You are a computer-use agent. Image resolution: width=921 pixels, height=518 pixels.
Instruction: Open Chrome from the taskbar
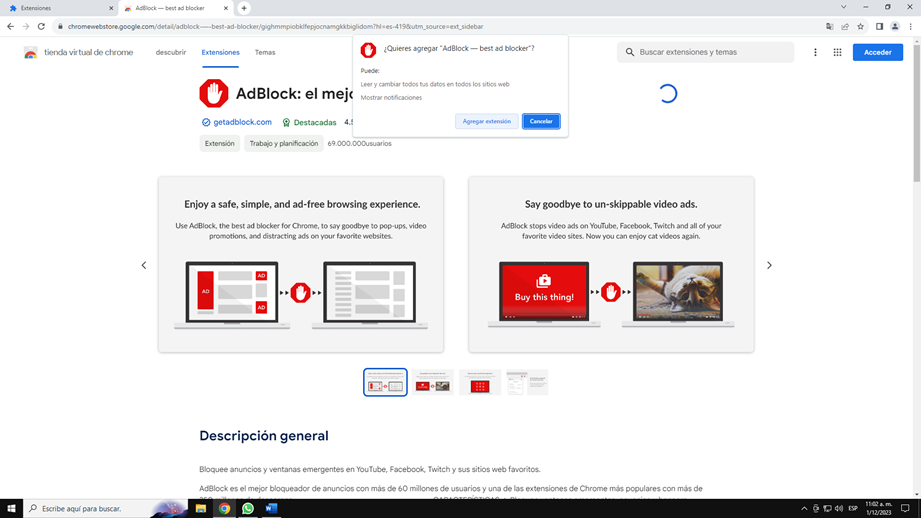tap(224, 509)
